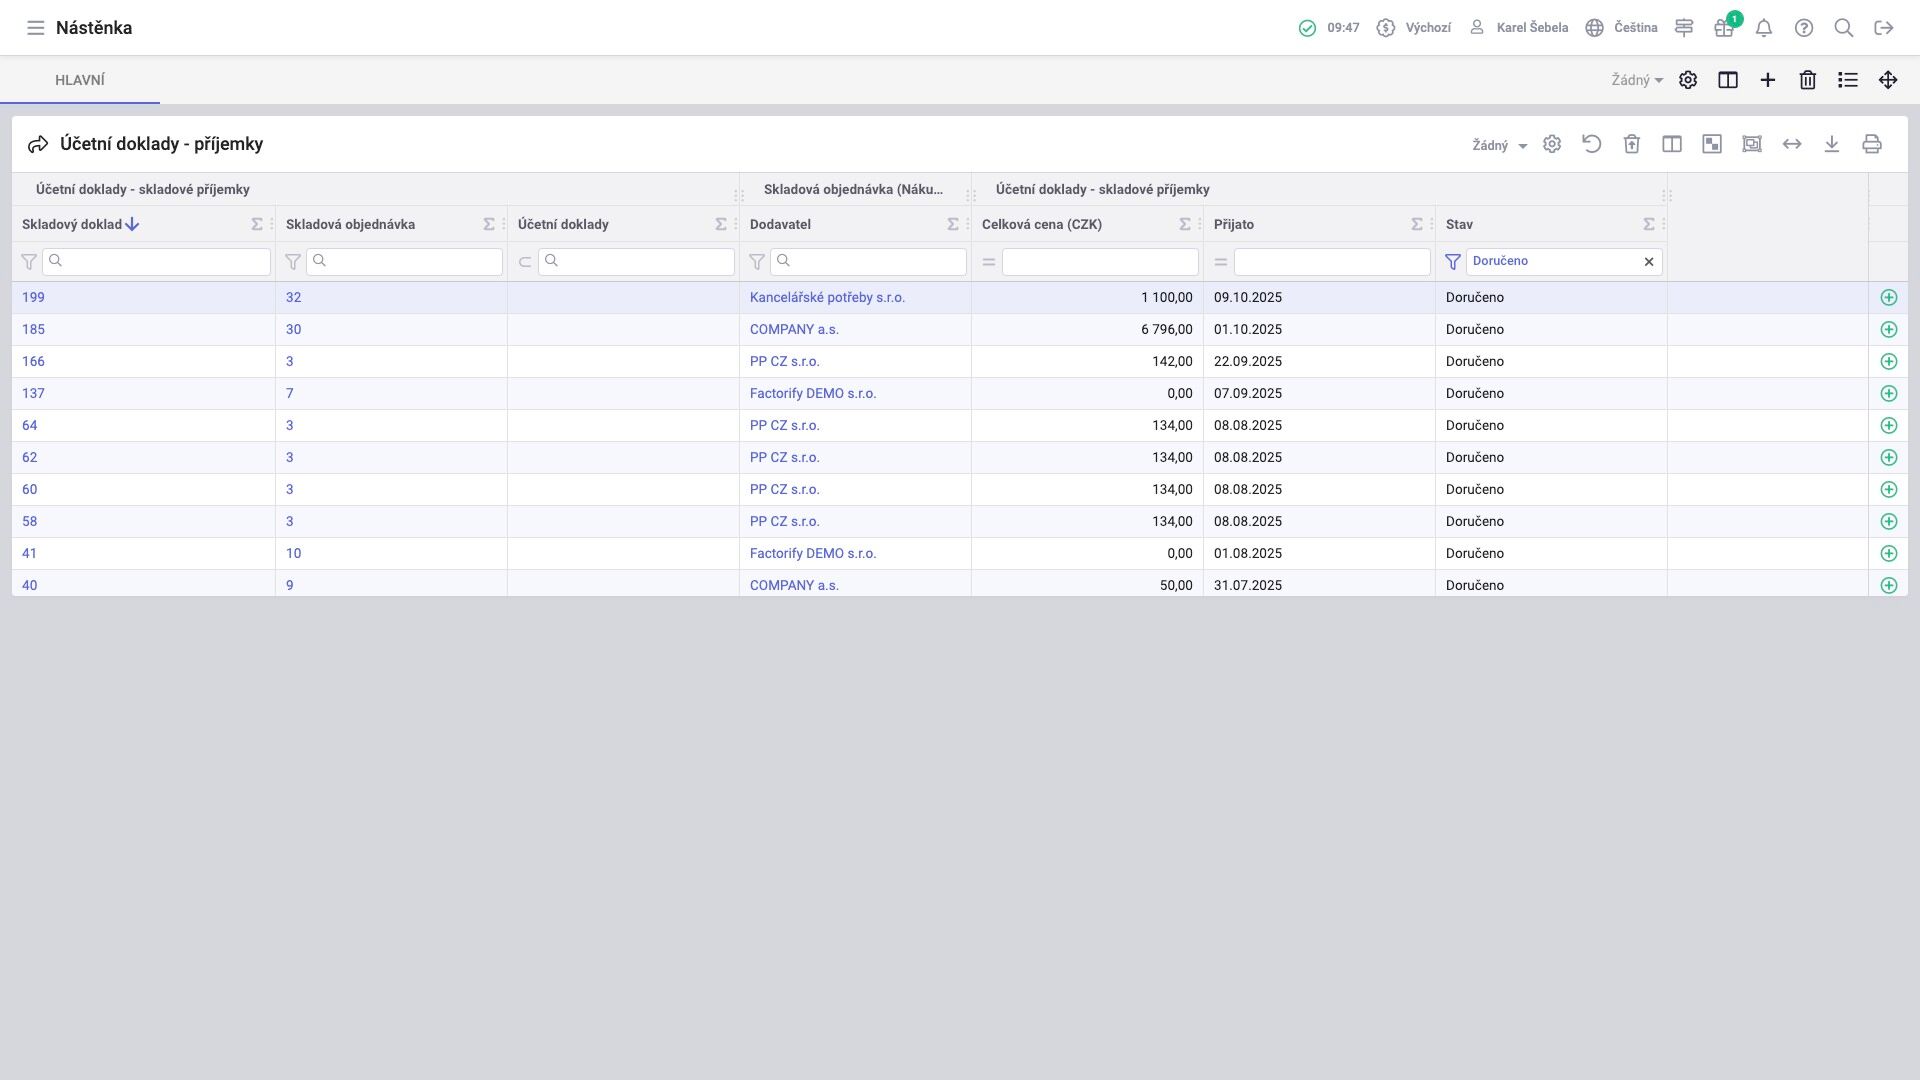
Task: Clear the Doručeno filter with X
Action: click(x=1649, y=261)
